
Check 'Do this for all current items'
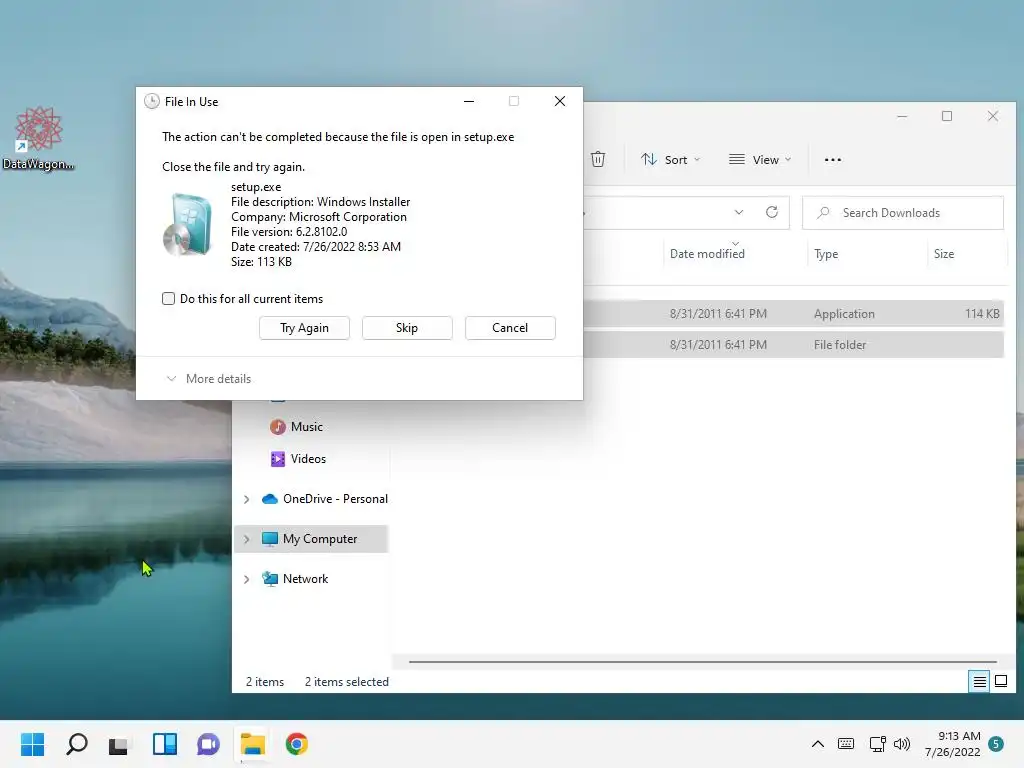pyautogui.click(x=168, y=298)
